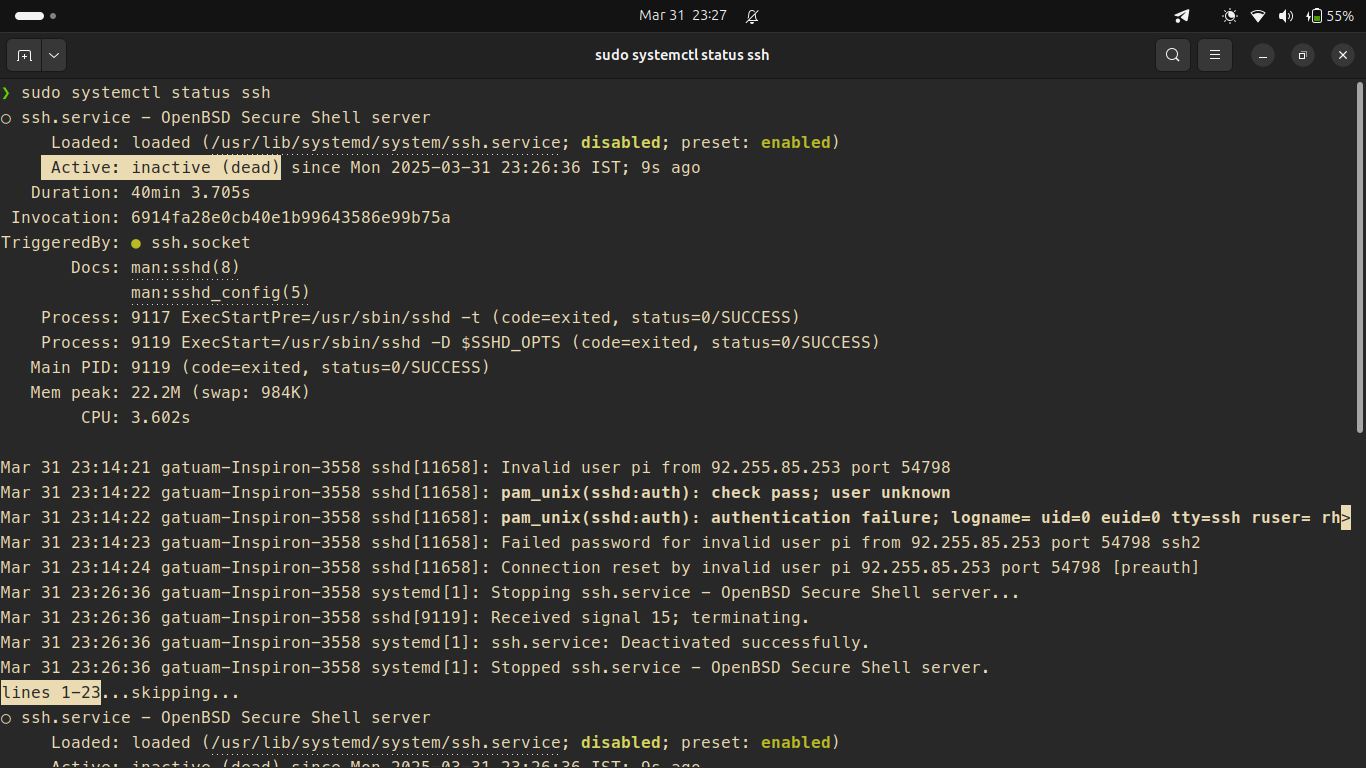Click 'Connection reset by invalid user pi'
Screen dimensions: 1366x768
pos(676,568)
